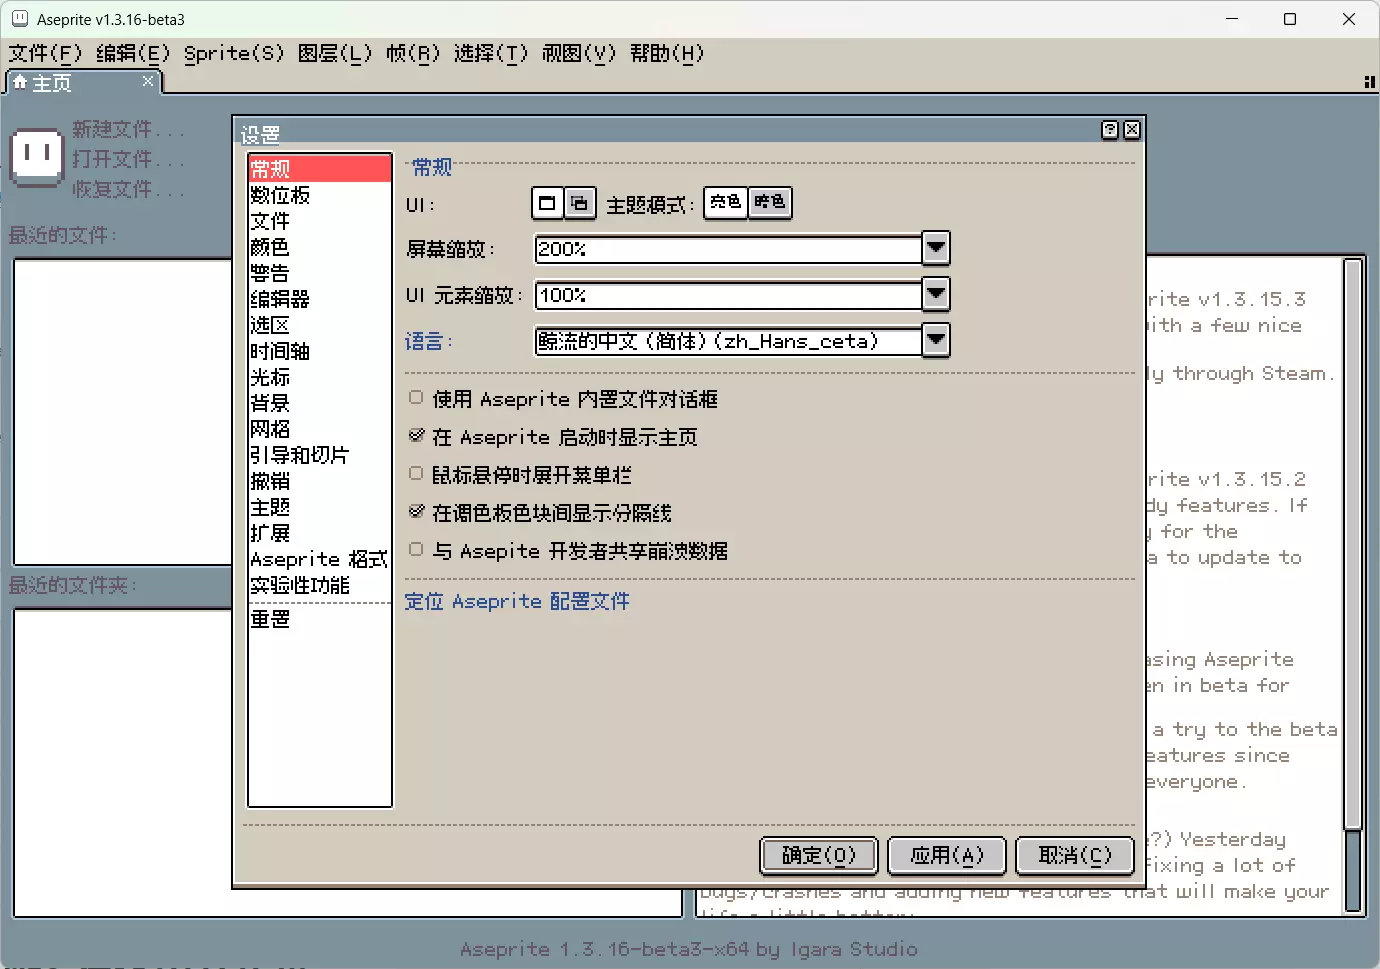Image resolution: width=1380 pixels, height=969 pixels.
Task: Click the 100% UI element scaling field
Action: pyautogui.click(x=728, y=295)
